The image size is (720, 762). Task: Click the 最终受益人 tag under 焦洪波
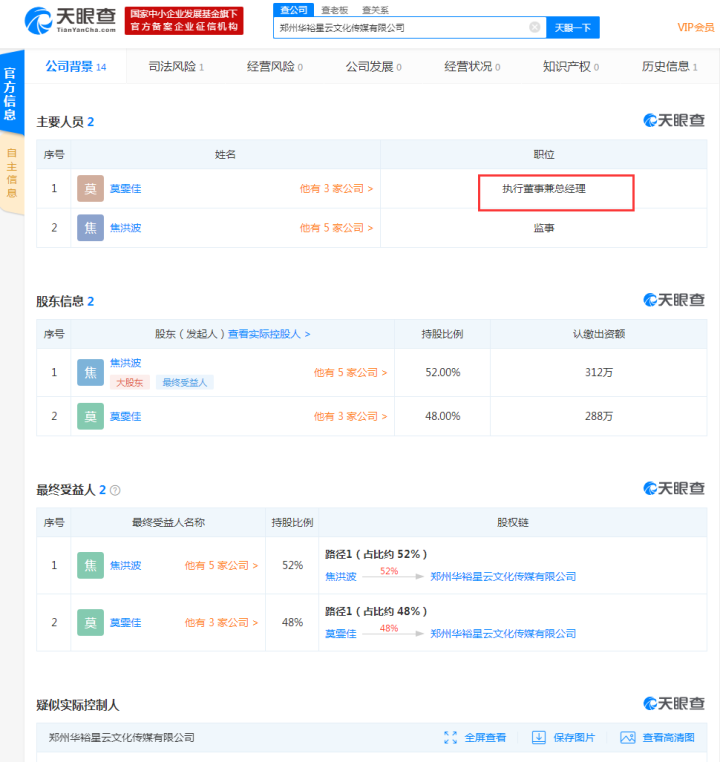(x=185, y=382)
